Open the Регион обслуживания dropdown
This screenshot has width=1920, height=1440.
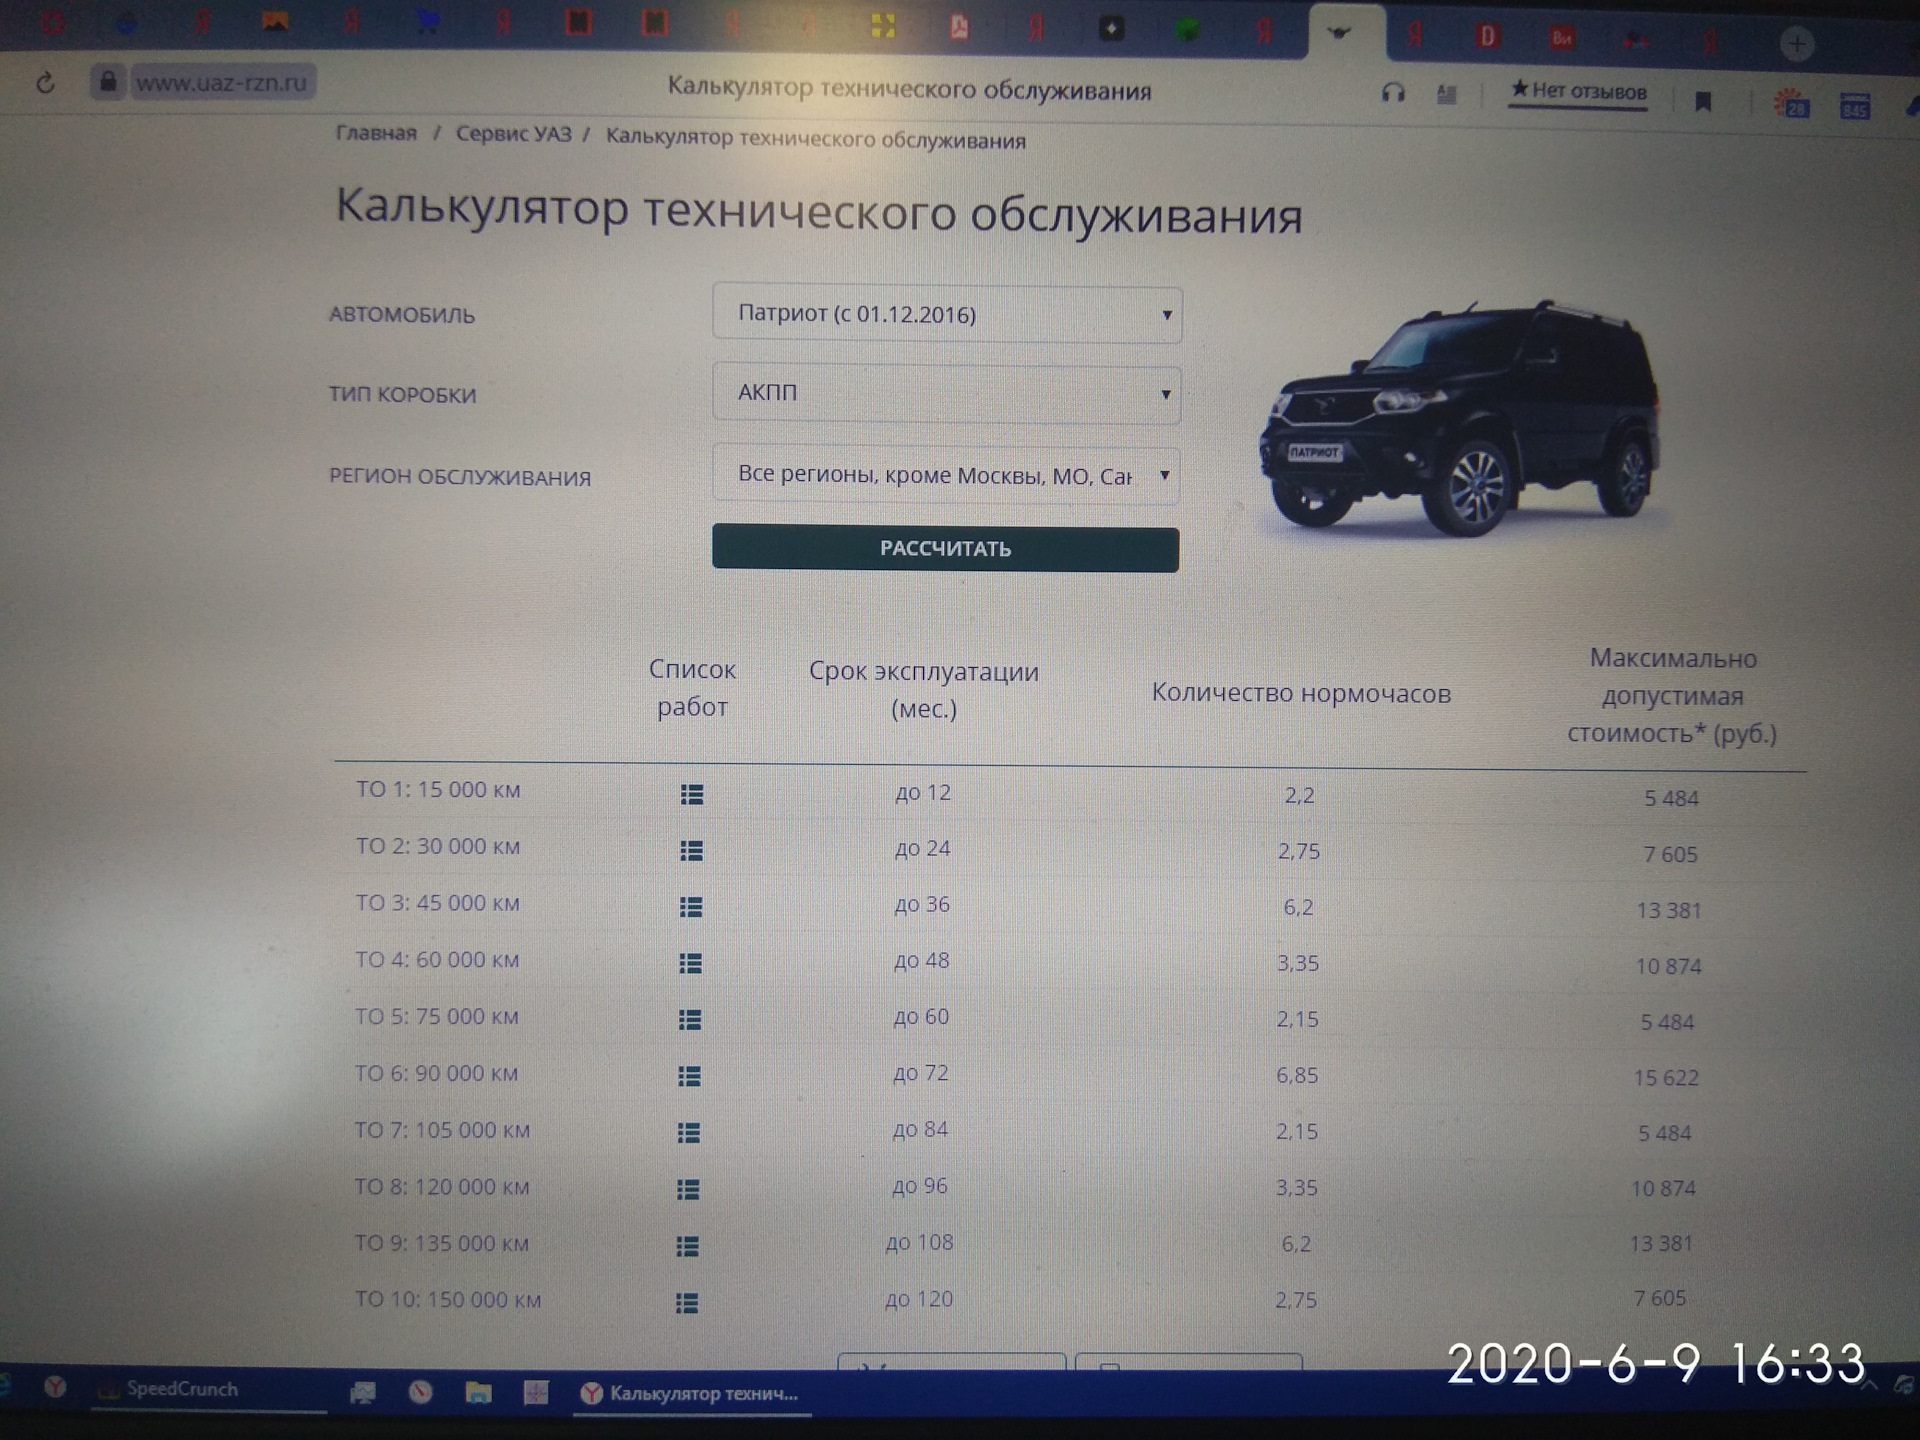pos(946,475)
